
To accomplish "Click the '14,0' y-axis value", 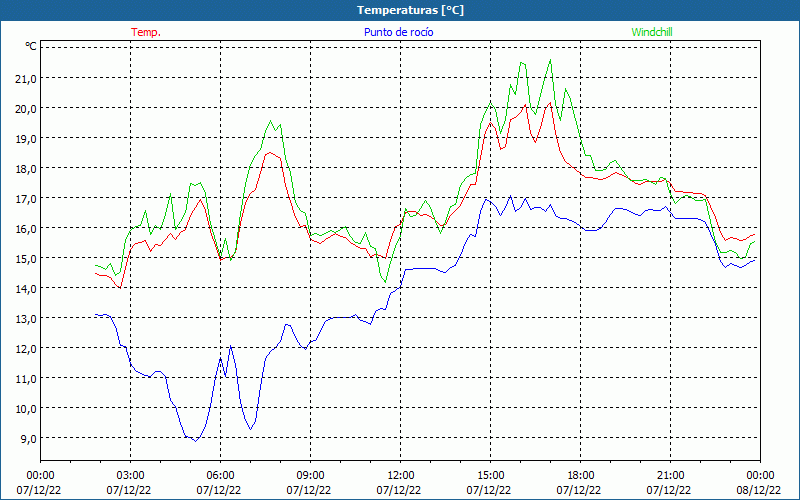I will tap(27, 288).
